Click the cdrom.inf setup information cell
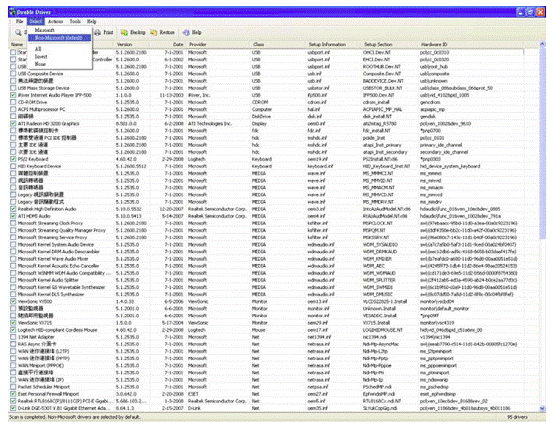This screenshot has width=554, height=427. click(317, 102)
